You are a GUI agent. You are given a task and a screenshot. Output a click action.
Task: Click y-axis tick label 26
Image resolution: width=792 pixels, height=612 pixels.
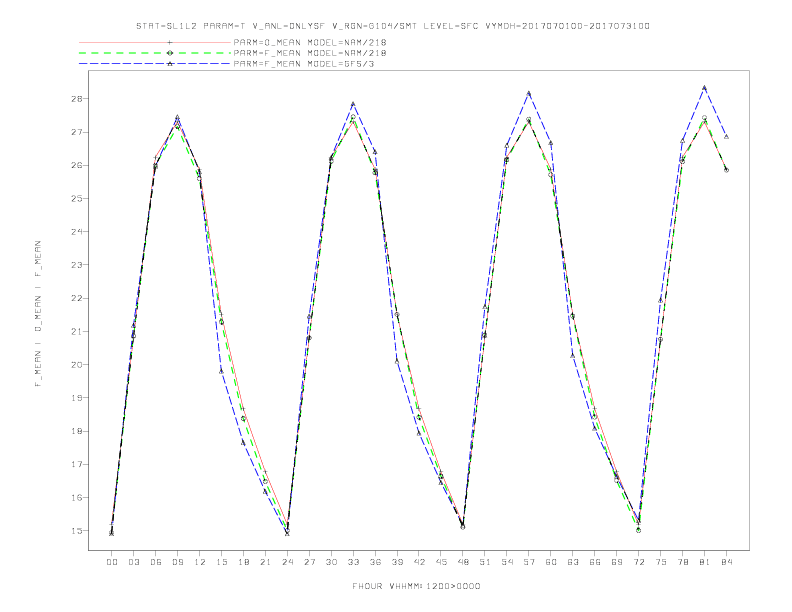click(x=76, y=166)
